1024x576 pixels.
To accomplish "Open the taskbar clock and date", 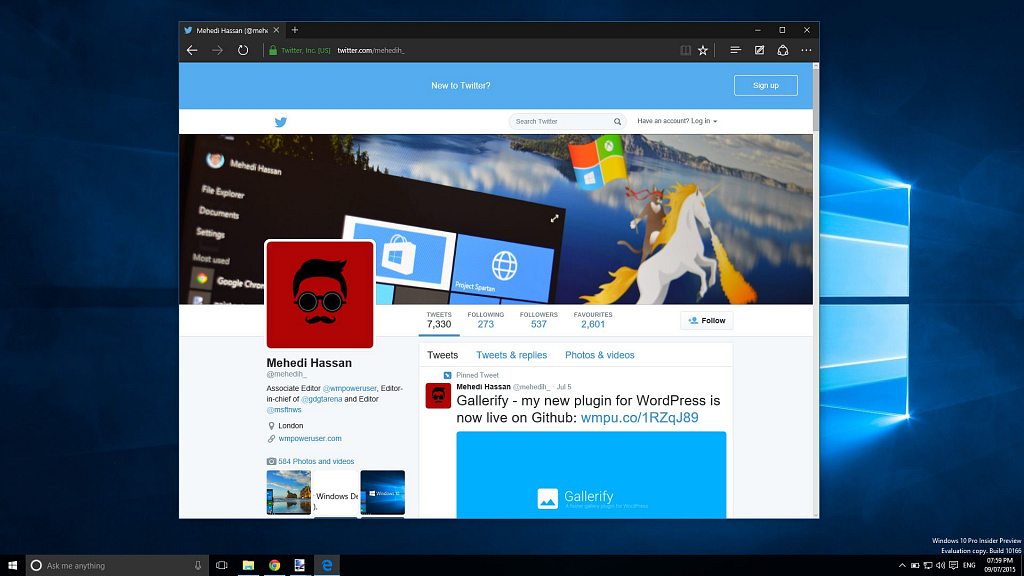I will [x=1000, y=566].
